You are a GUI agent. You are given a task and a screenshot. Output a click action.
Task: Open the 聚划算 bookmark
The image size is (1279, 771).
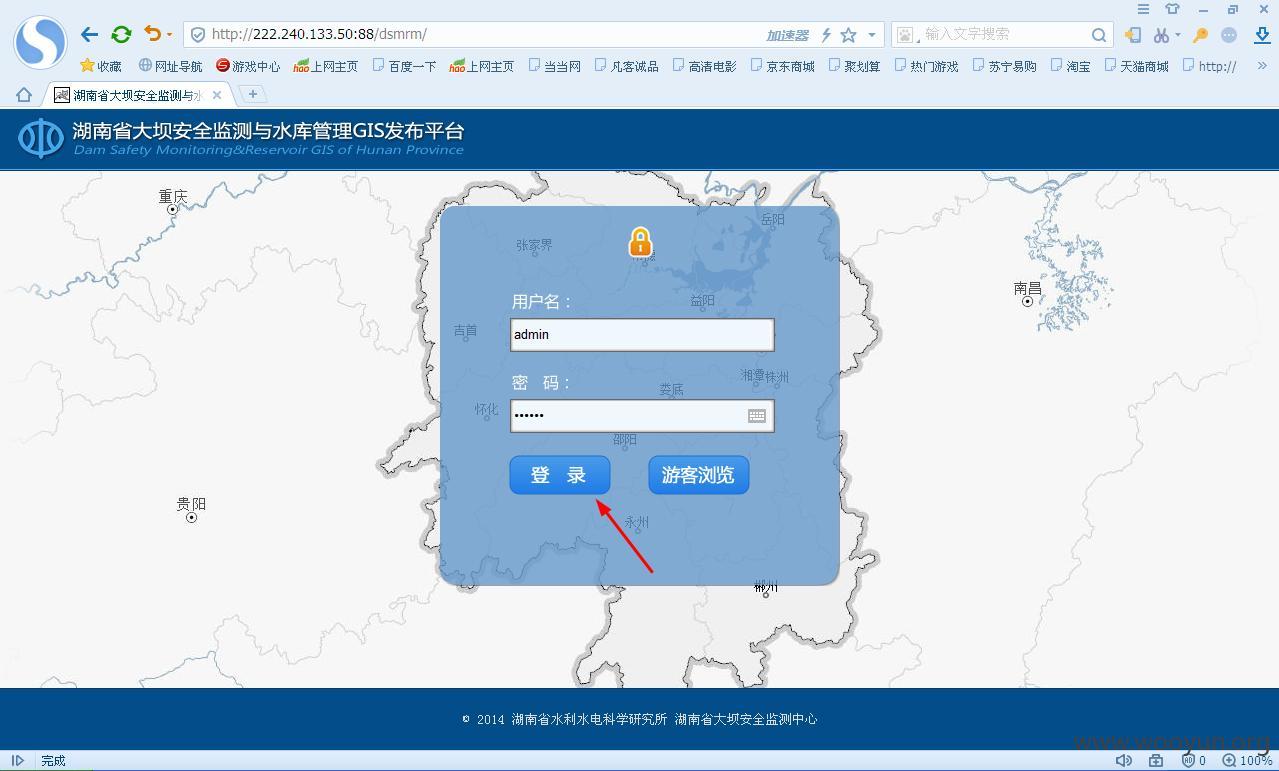coord(854,66)
